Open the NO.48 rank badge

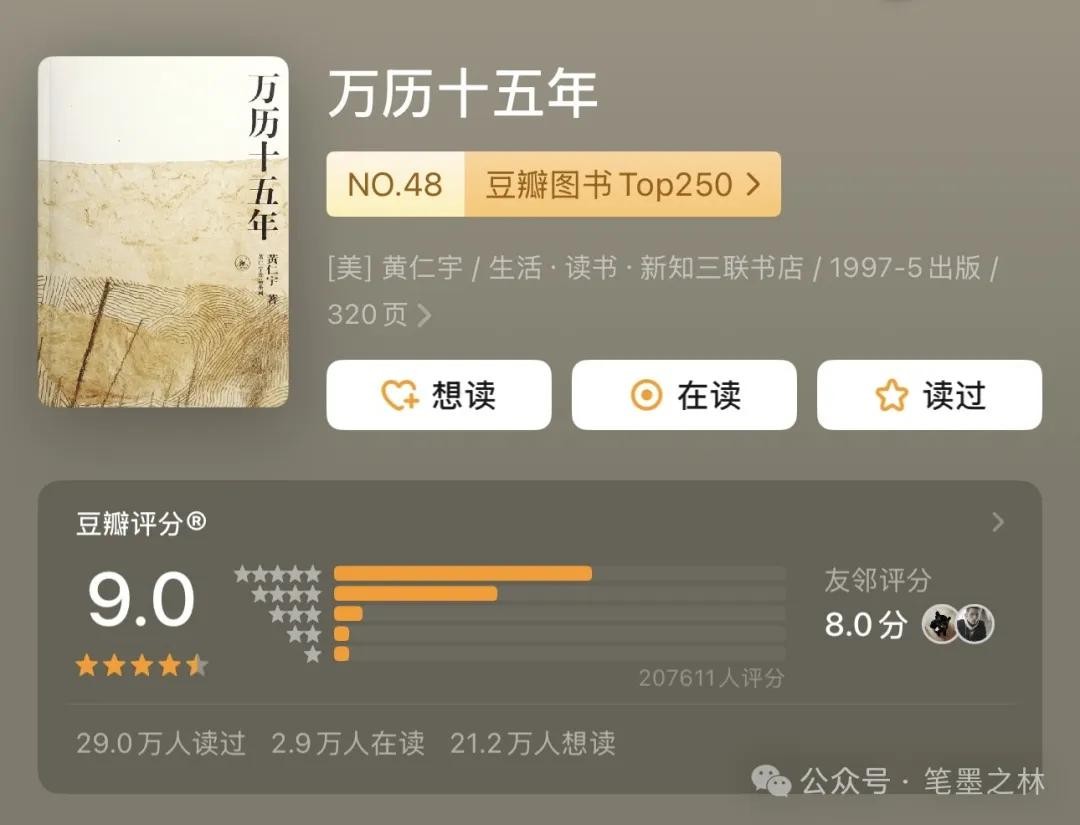tap(395, 184)
